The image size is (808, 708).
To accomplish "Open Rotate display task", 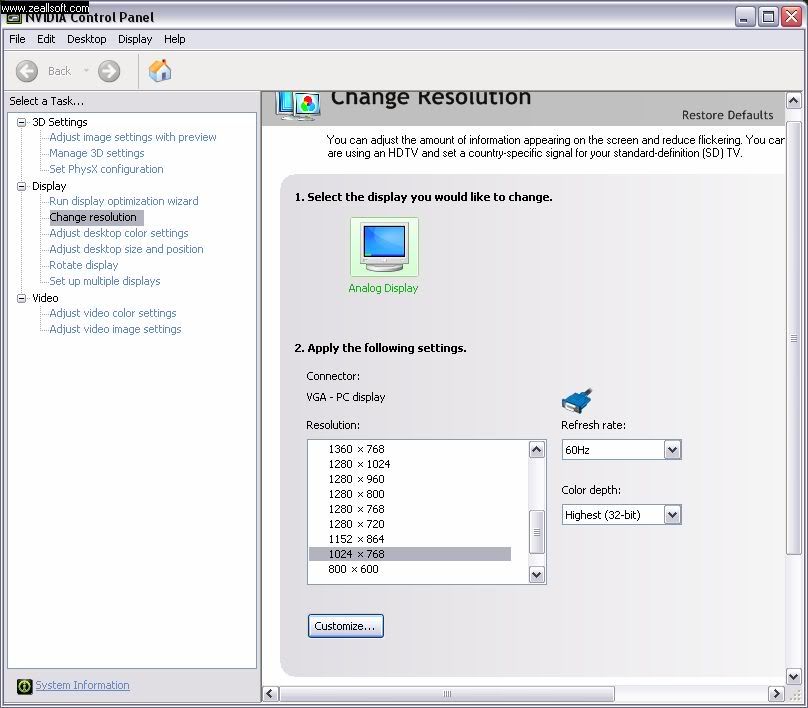I will click(x=83, y=265).
